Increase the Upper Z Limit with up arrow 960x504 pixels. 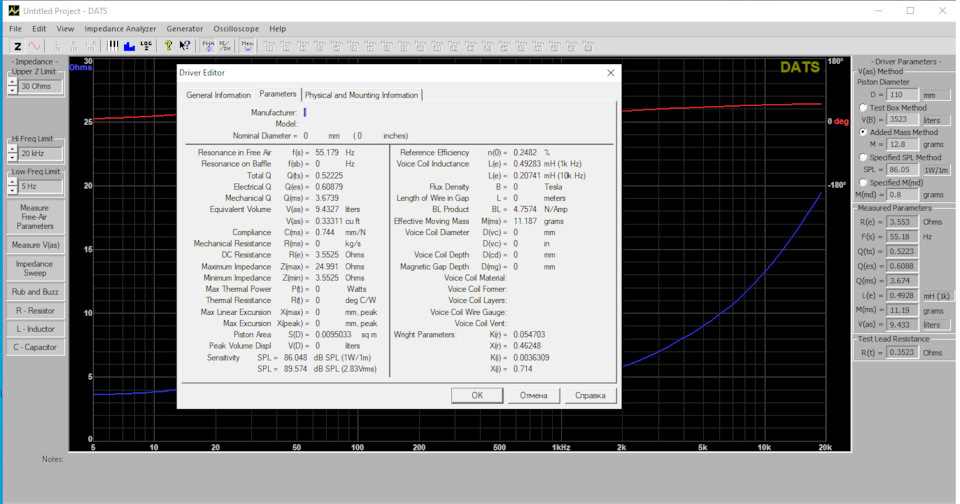[12, 83]
